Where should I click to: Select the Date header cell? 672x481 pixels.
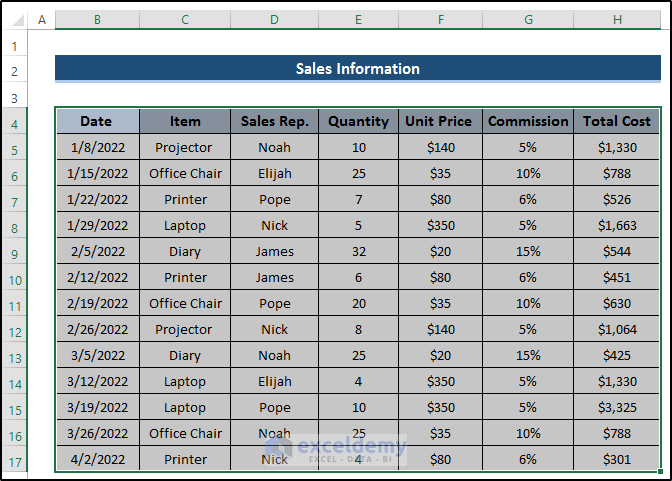(x=97, y=122)
